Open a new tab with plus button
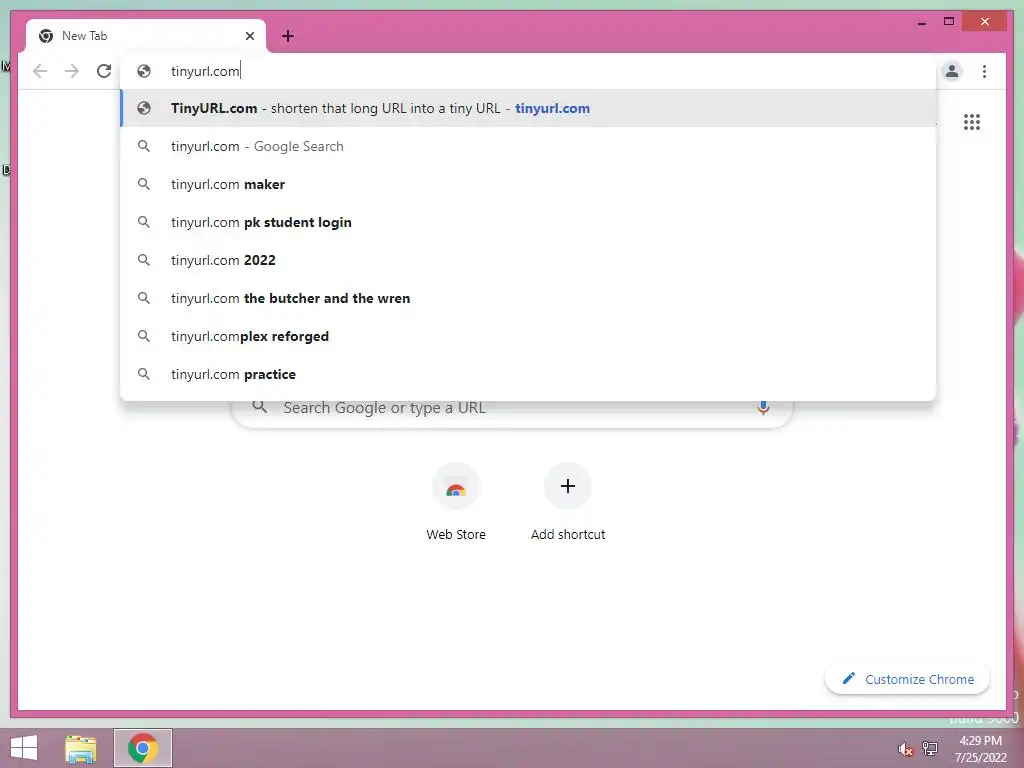Image resolution: width=1024 pixels, height=768 pixels. pos(288,36)
